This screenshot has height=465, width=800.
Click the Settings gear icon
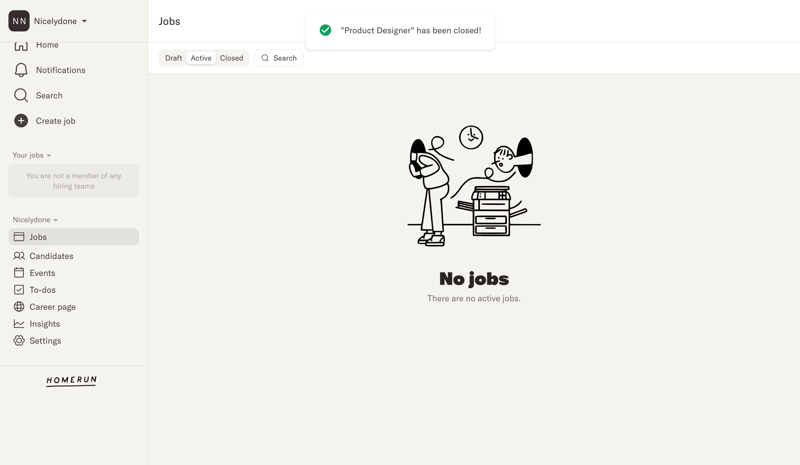pos(19,340)
